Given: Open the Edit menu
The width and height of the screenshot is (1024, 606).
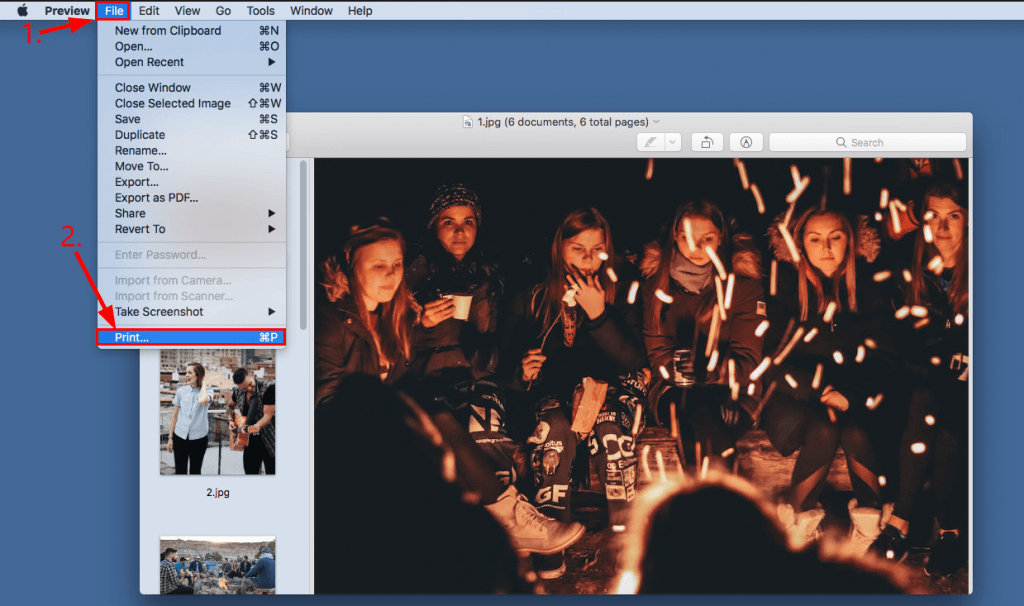Looking at the screenshot, I should click(x=149, y=10).
